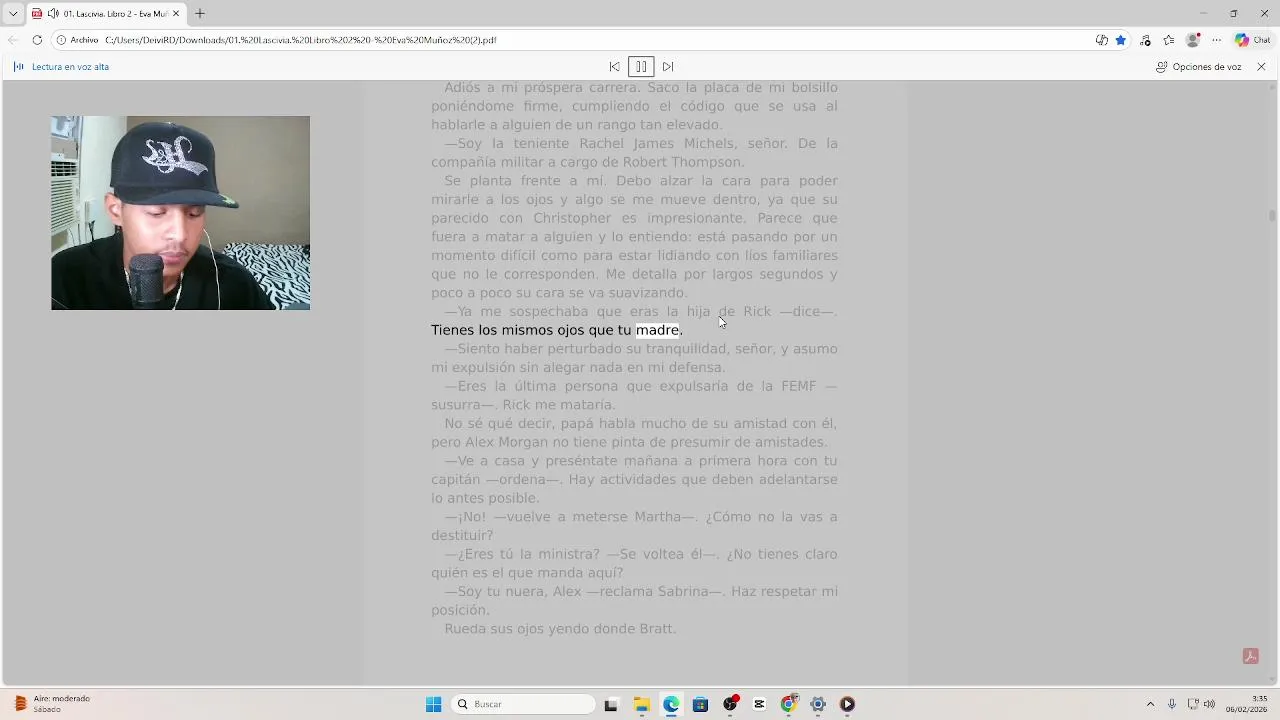Image resolution: width=1280 pixels, height=720 pixels.
Task: Open Task View on taskbar
Action: point(611,704)
